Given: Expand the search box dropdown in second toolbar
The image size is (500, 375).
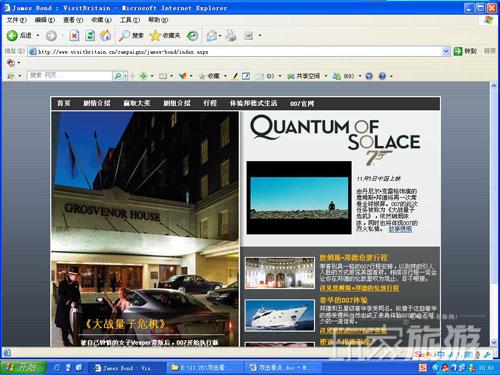Looking at the screenshot, I should tap(125, 76).
